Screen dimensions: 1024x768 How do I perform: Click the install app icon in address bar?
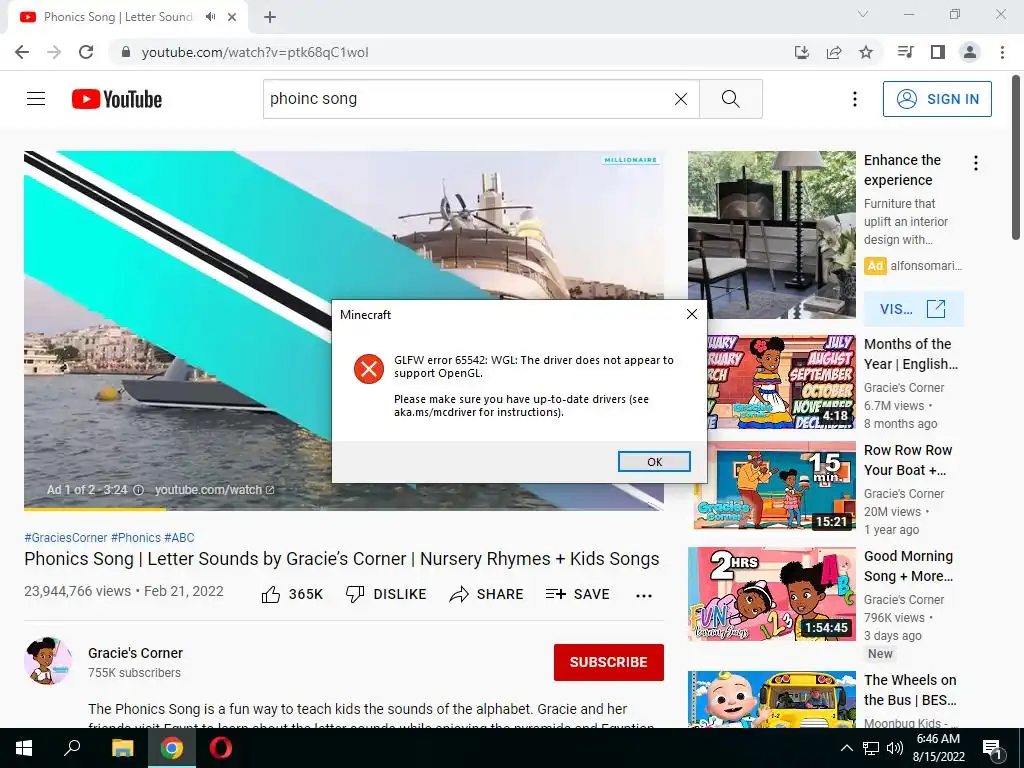tap(801, 52)
